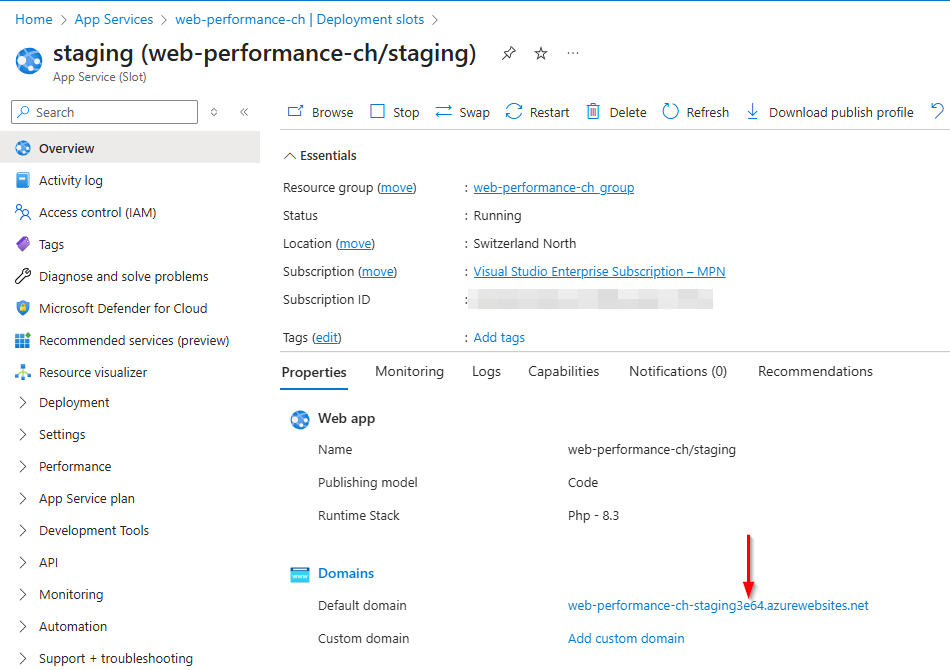Click the Delete trash icon

point(593,111)
